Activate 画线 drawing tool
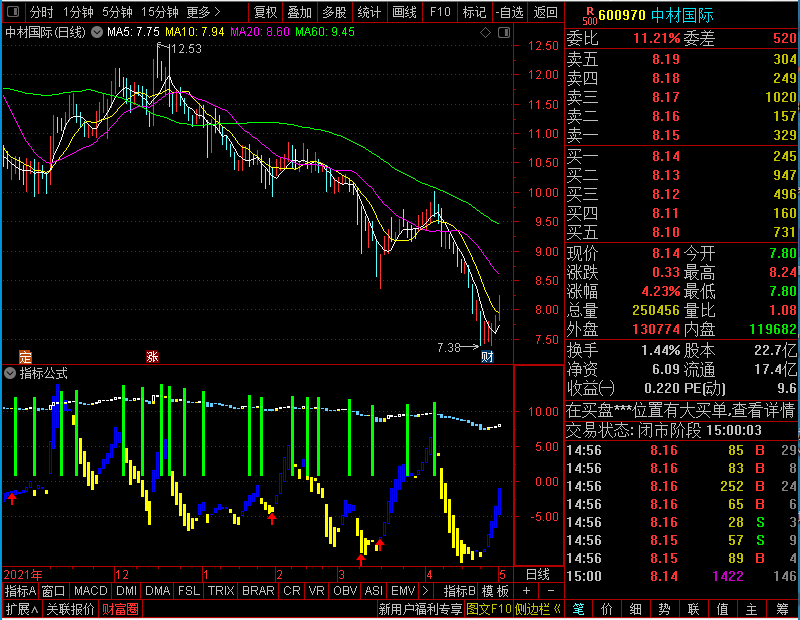 click(405, 12)
